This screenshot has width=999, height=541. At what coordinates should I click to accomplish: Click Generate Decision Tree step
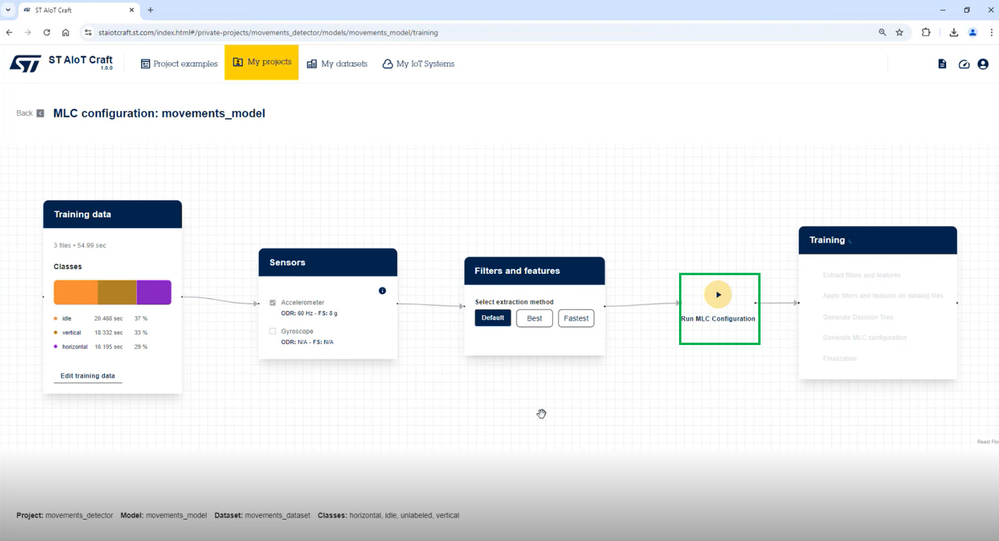click(858, 317)
